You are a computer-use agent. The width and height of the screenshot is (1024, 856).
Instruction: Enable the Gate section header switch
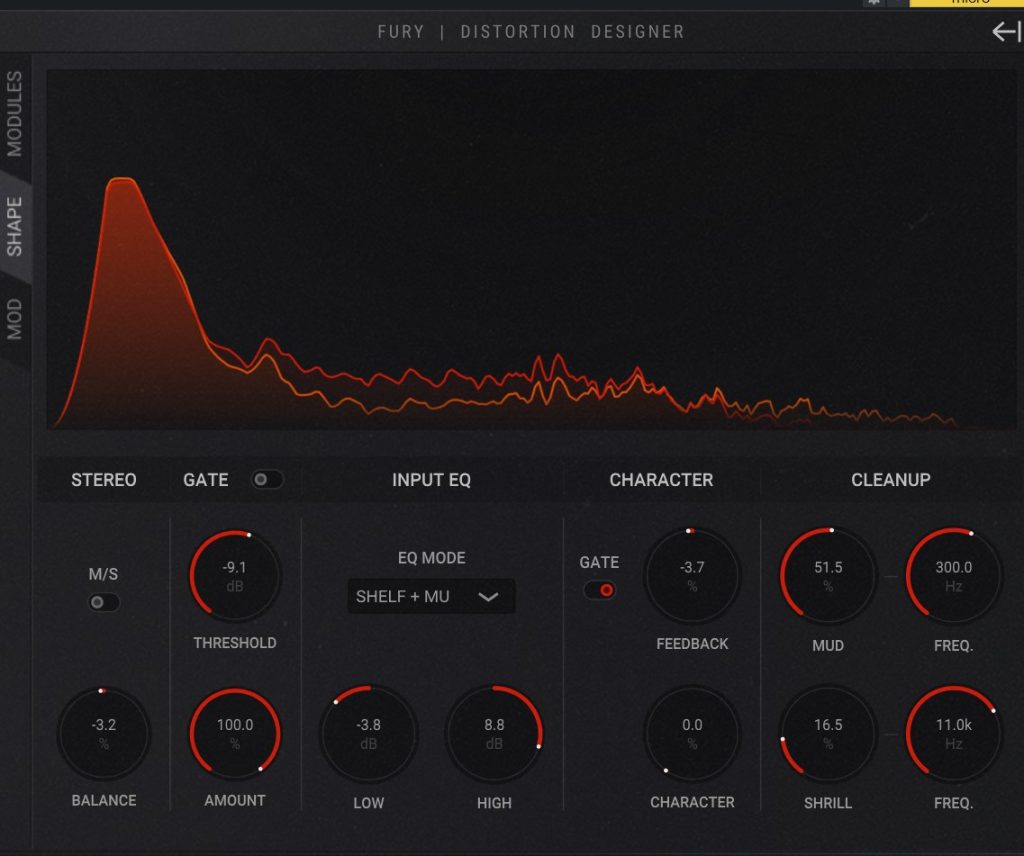tap(267, 480)
